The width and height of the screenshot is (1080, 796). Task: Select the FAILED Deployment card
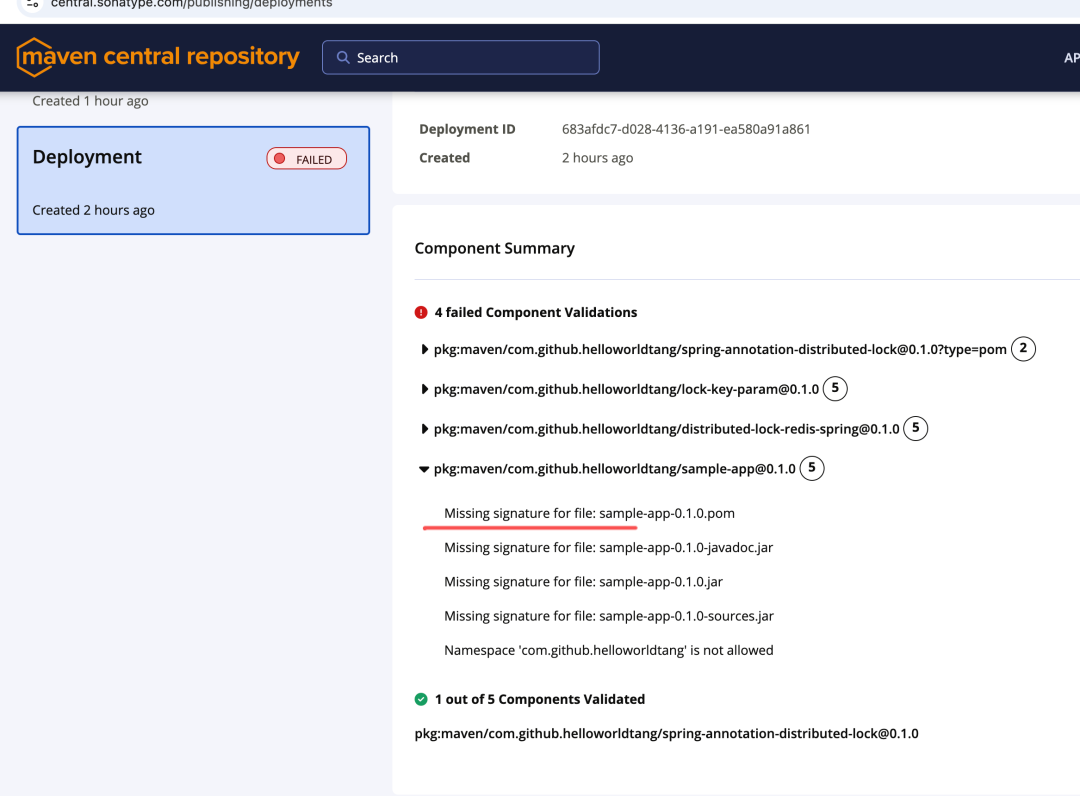click(194, 180)
